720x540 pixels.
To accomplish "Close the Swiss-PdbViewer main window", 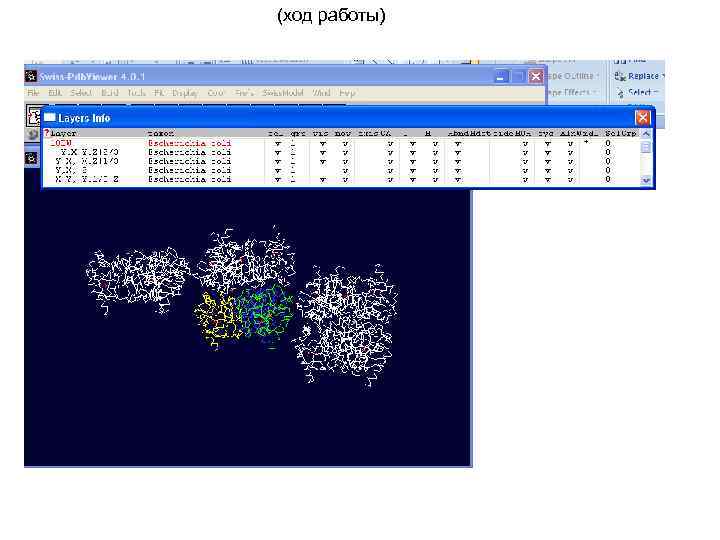I will point(535,77).
